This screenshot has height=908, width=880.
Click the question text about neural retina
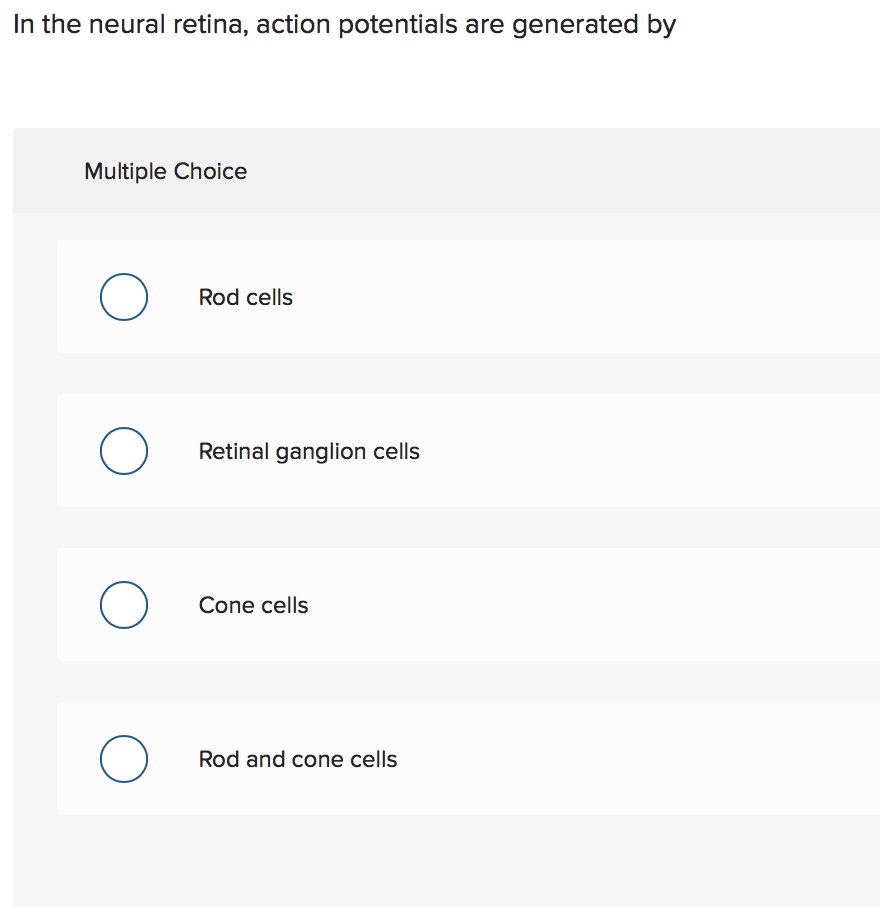click(345, 24)
